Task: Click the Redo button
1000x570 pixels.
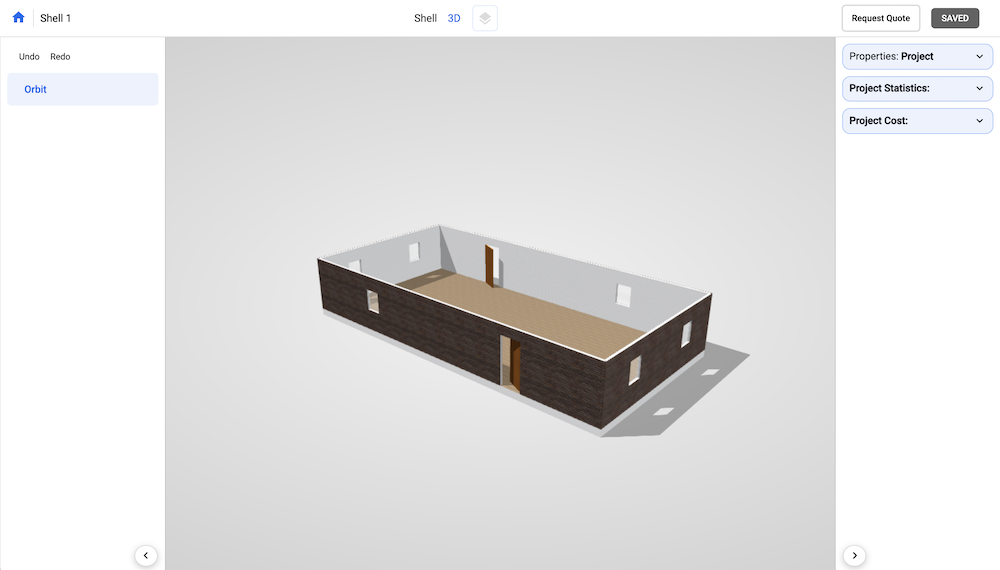Action: click(60, 57)
